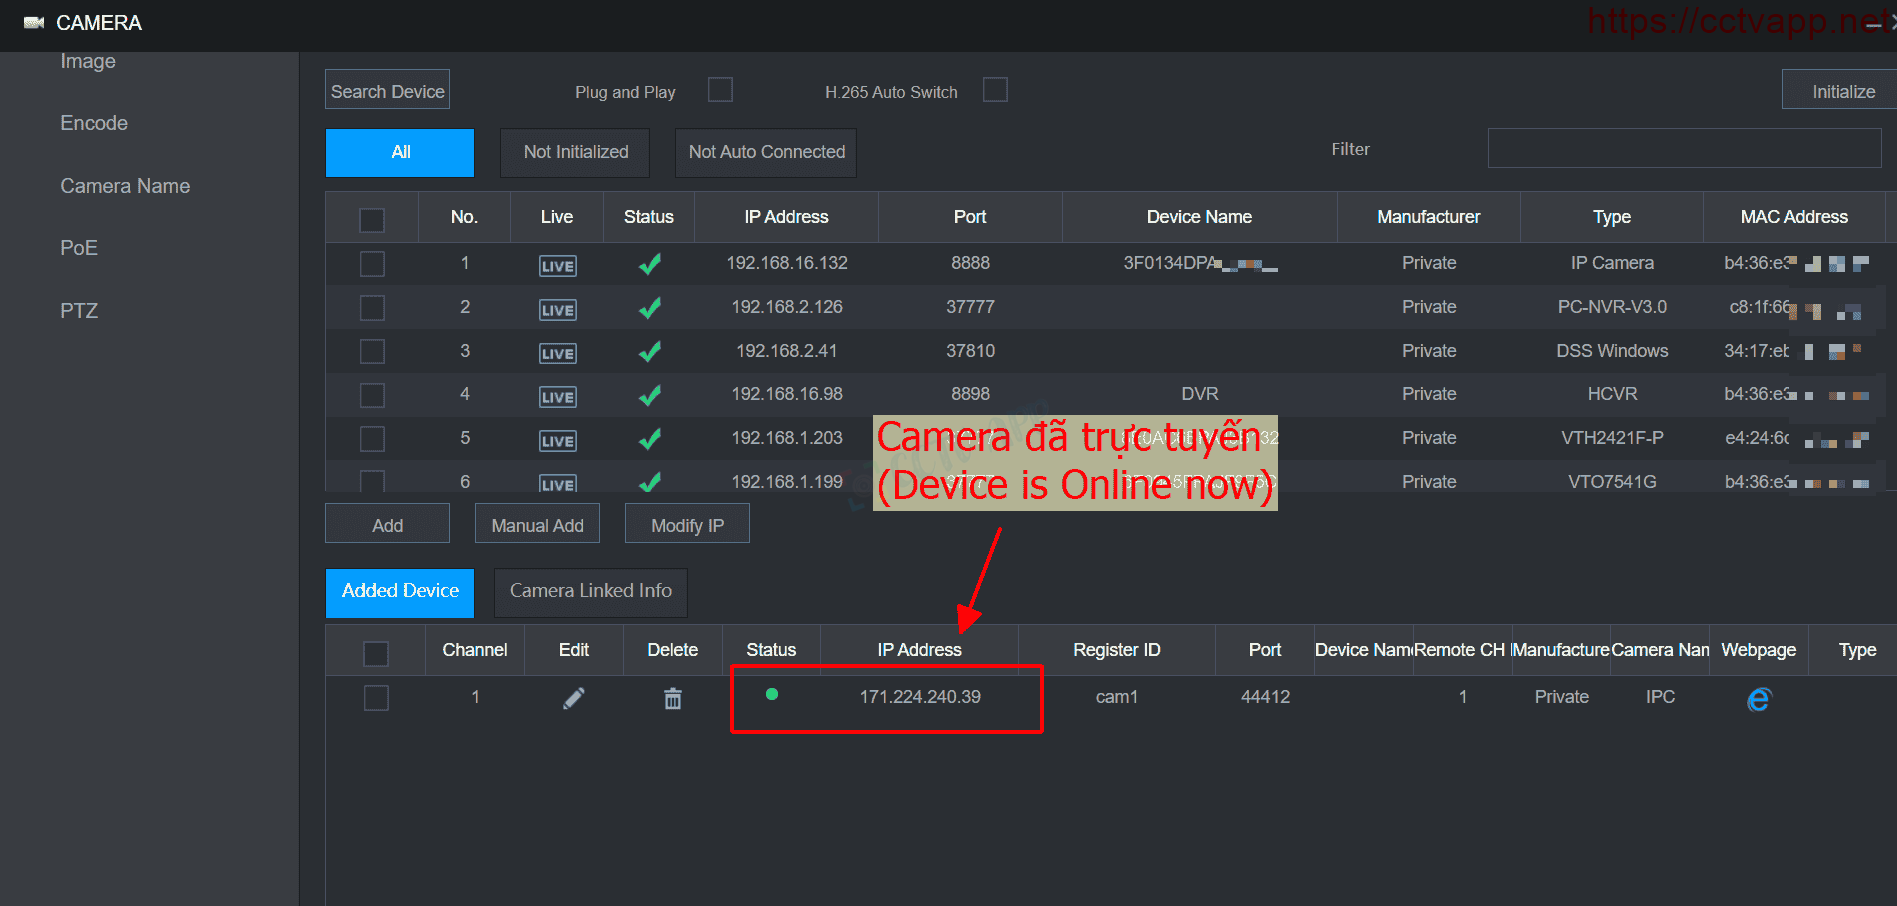Screen dimensions: 1897x906
Task: Click LIVE icon for 192.168.1.203 row
Action: tap(557, 441)
